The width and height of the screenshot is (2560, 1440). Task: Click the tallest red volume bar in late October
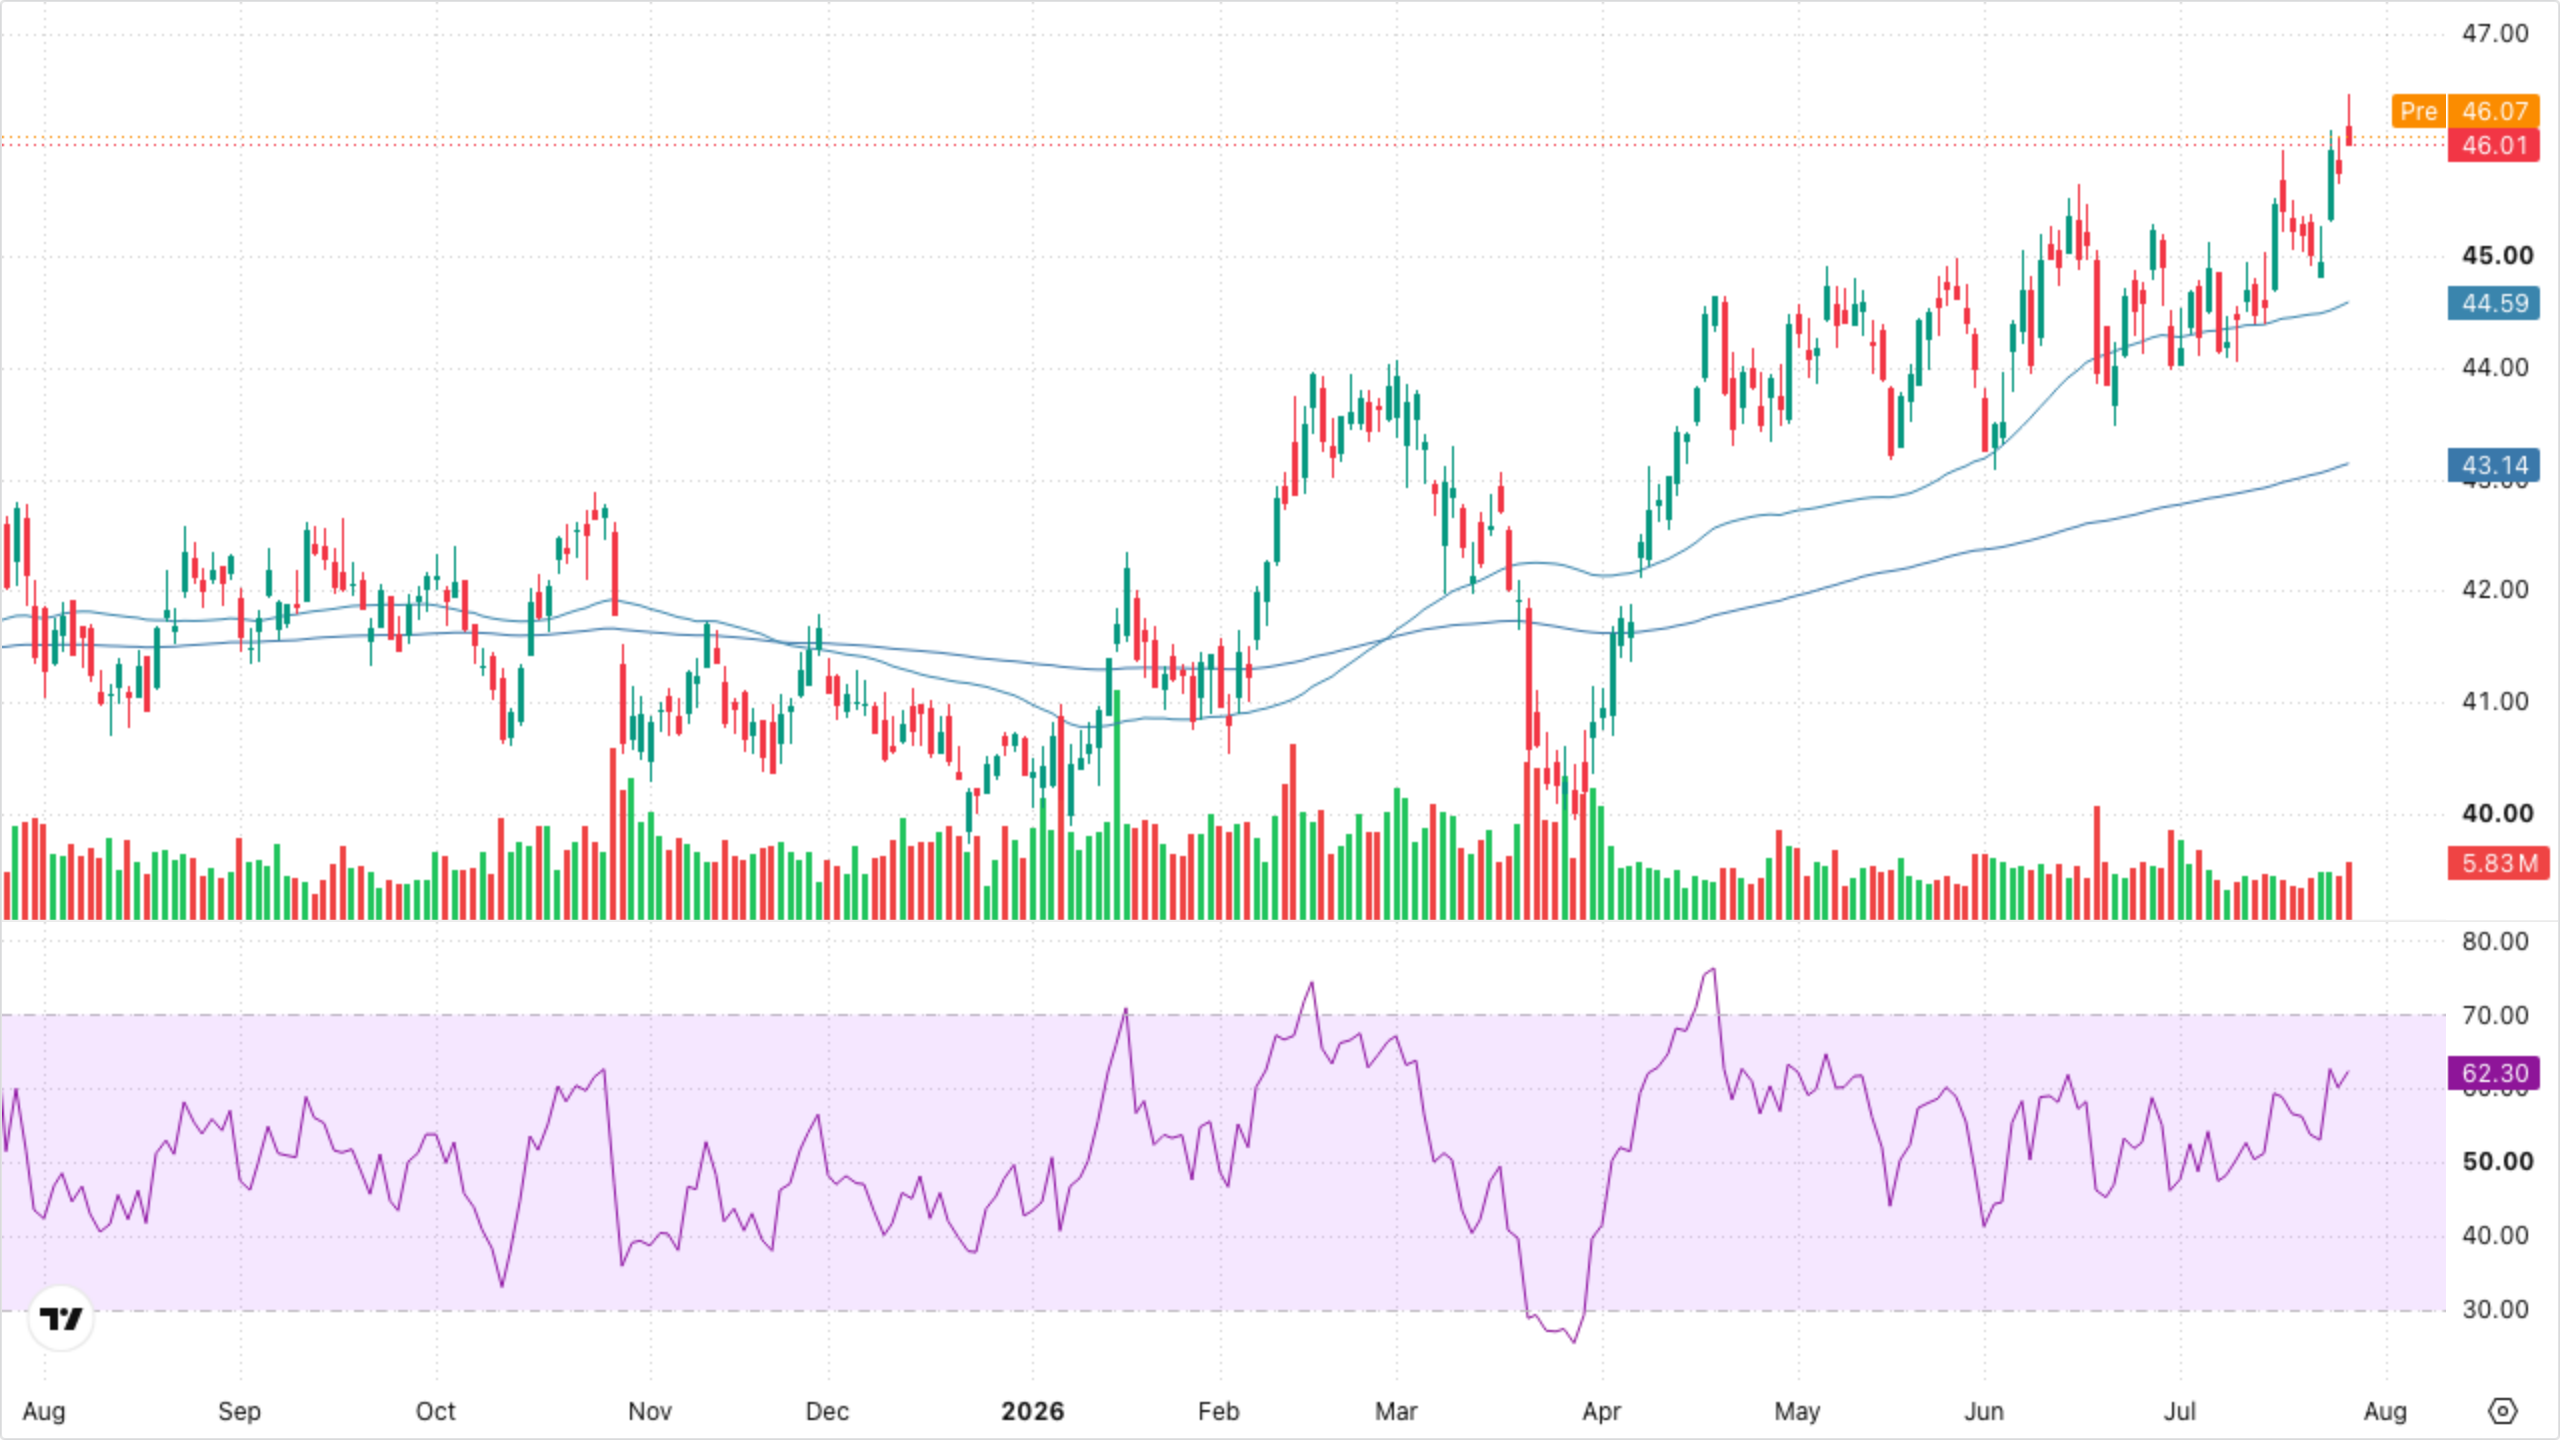[x=614, y=834]
